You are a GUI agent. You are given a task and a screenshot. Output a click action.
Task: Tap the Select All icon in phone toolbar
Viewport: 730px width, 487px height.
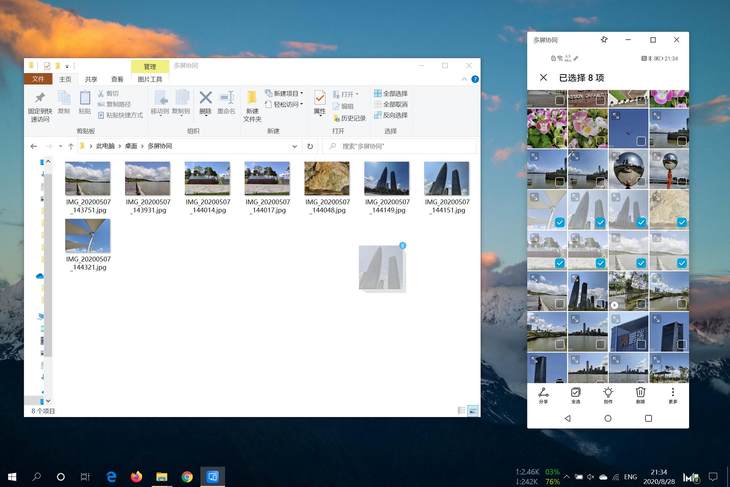pos(575,393)
